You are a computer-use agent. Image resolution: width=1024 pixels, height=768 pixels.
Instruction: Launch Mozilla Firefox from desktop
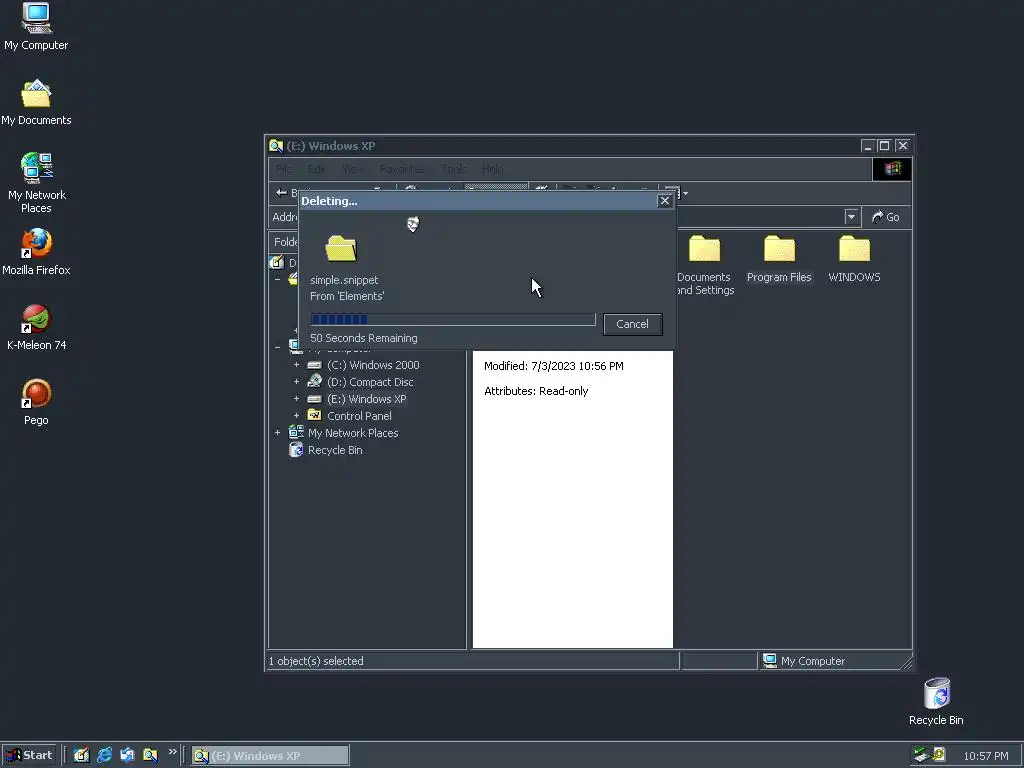[x=36, y=252]
